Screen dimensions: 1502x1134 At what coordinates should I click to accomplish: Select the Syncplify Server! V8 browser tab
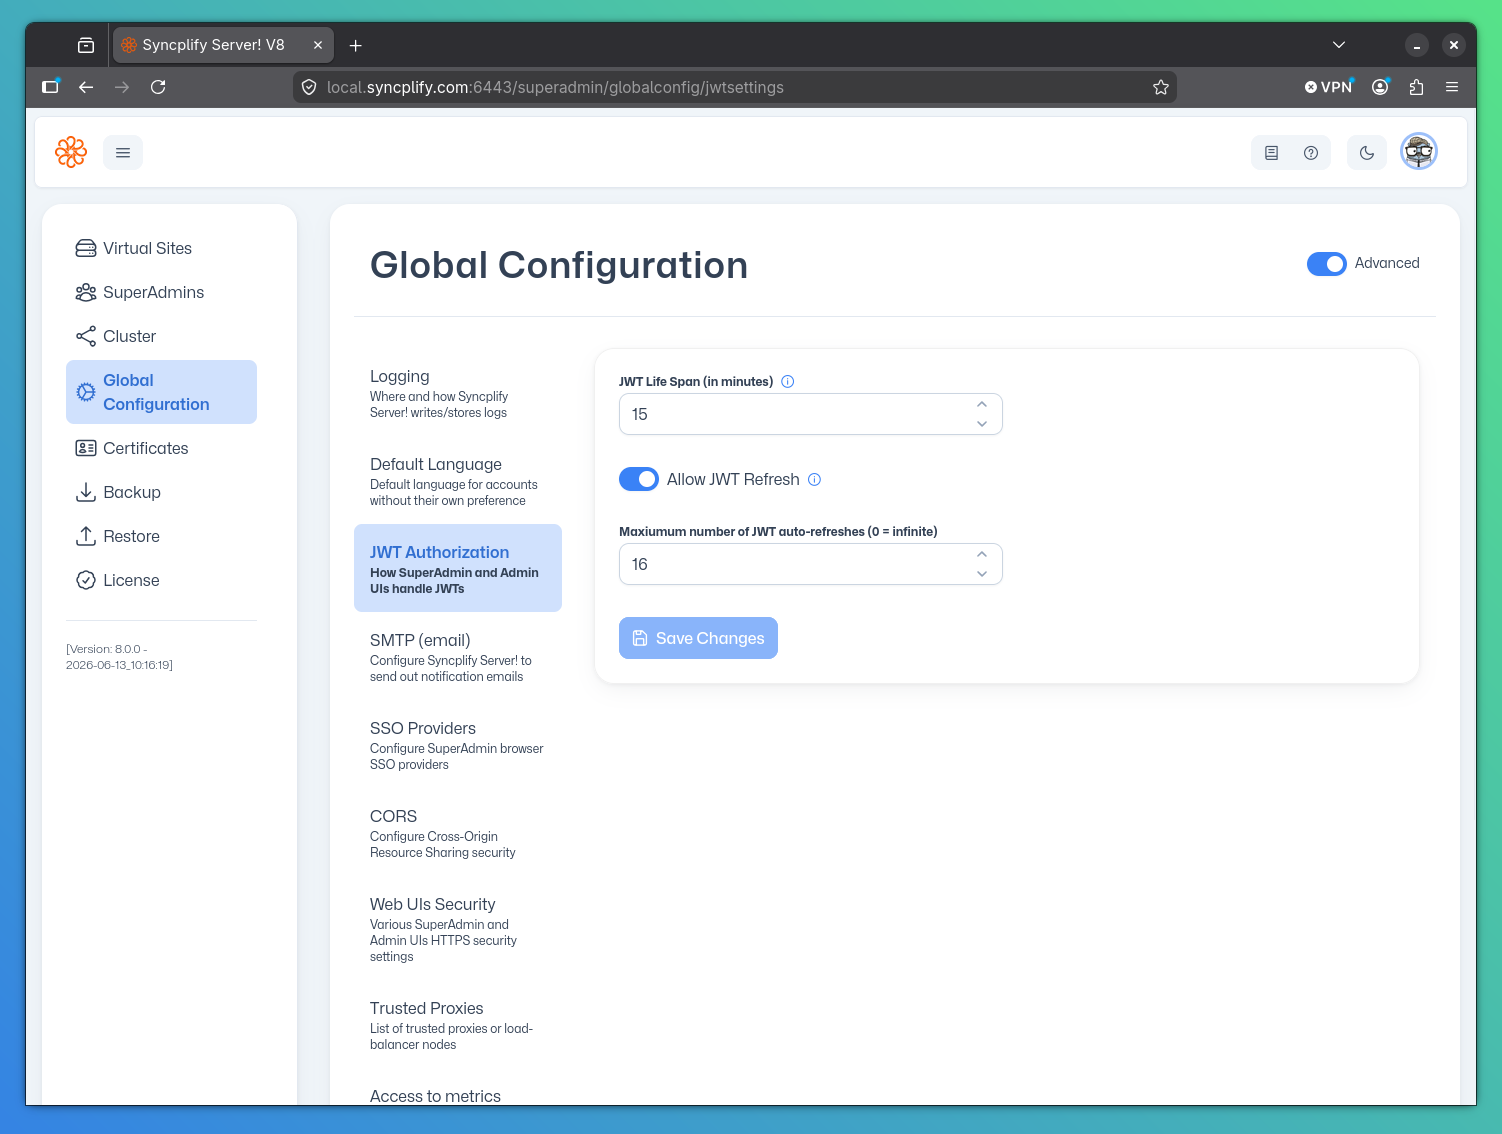coord(222,45)
